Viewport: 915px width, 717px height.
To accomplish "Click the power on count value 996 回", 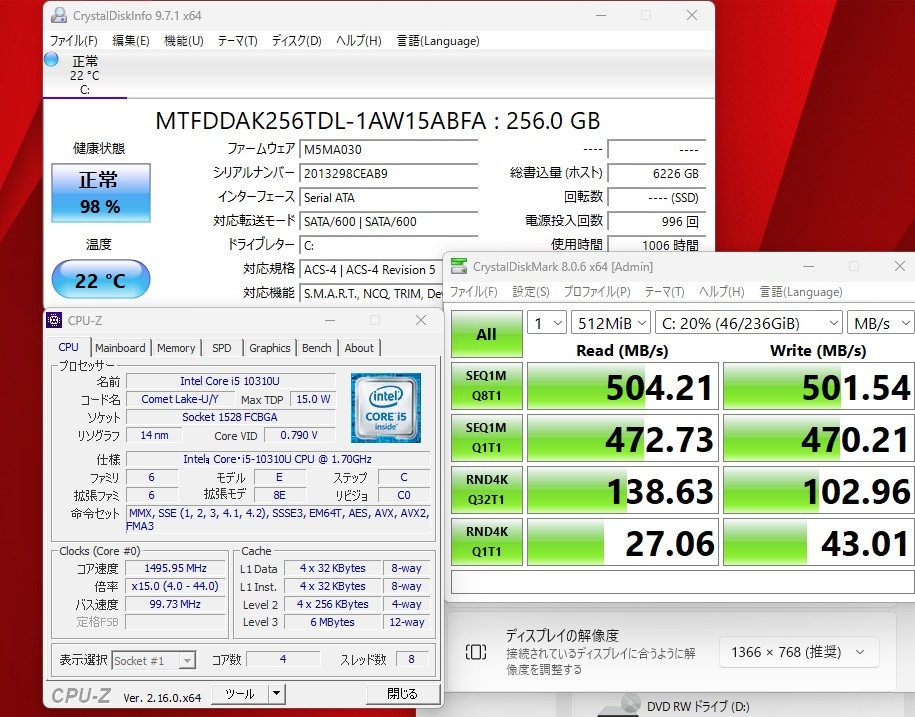I will coord(656,221).
